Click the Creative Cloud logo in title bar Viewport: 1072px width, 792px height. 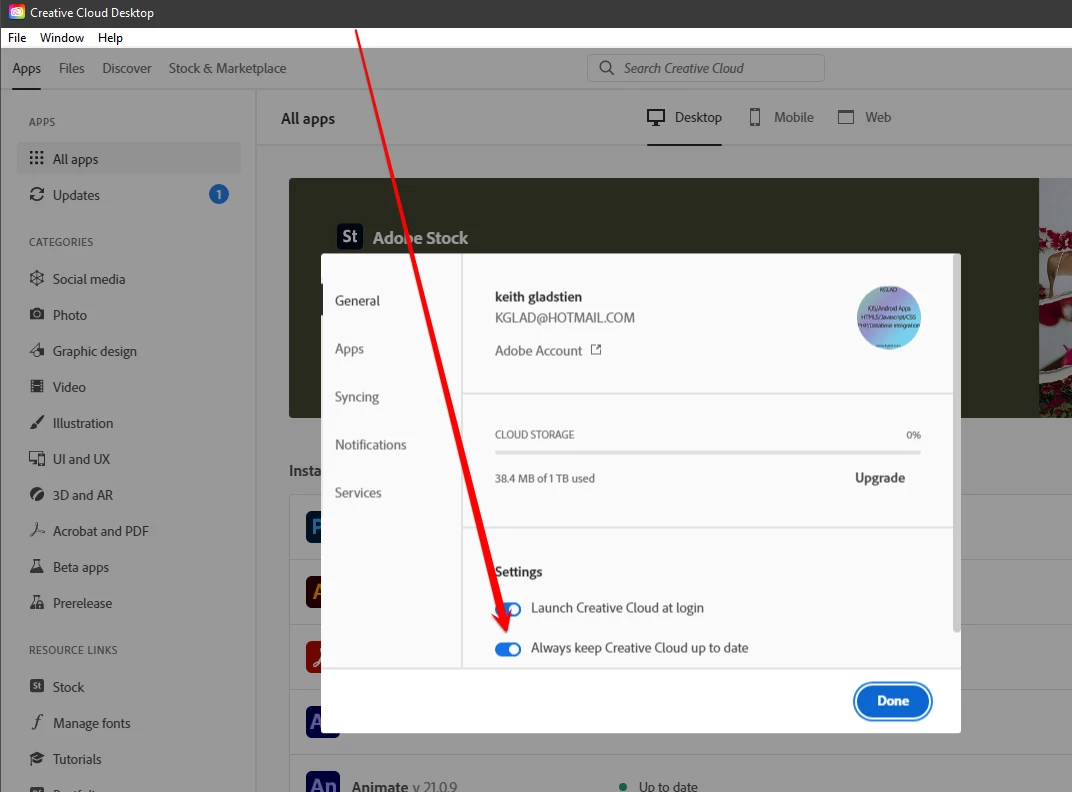tap(16, 12)
